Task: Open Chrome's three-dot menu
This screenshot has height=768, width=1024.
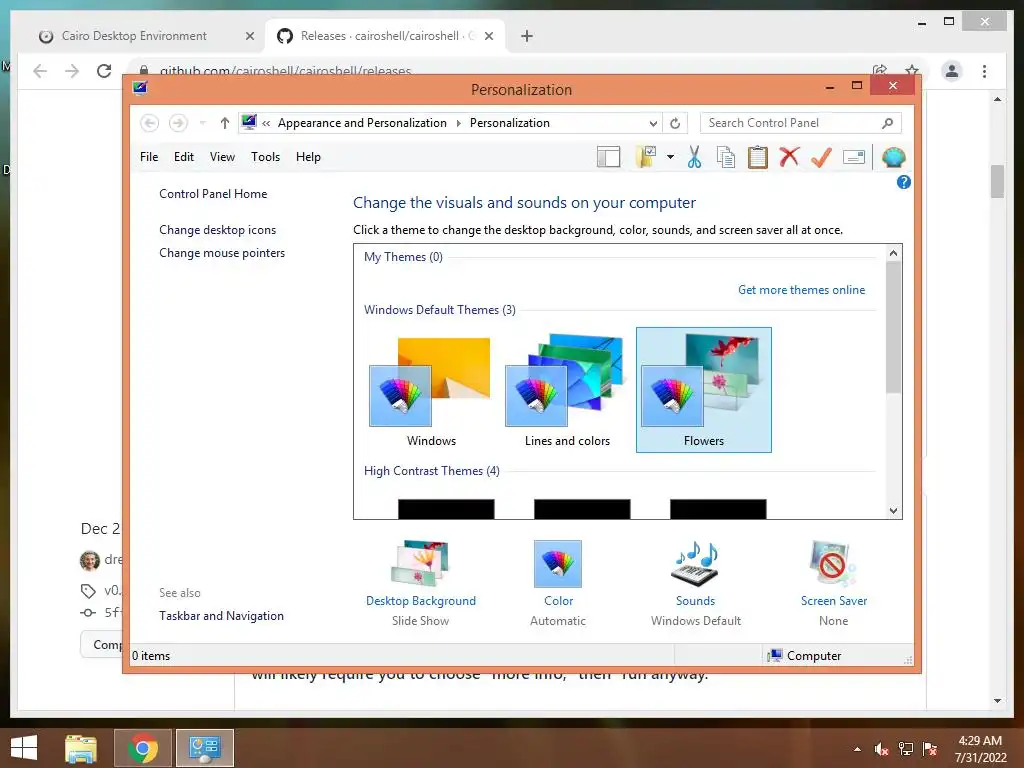Action: click(984, 71)
